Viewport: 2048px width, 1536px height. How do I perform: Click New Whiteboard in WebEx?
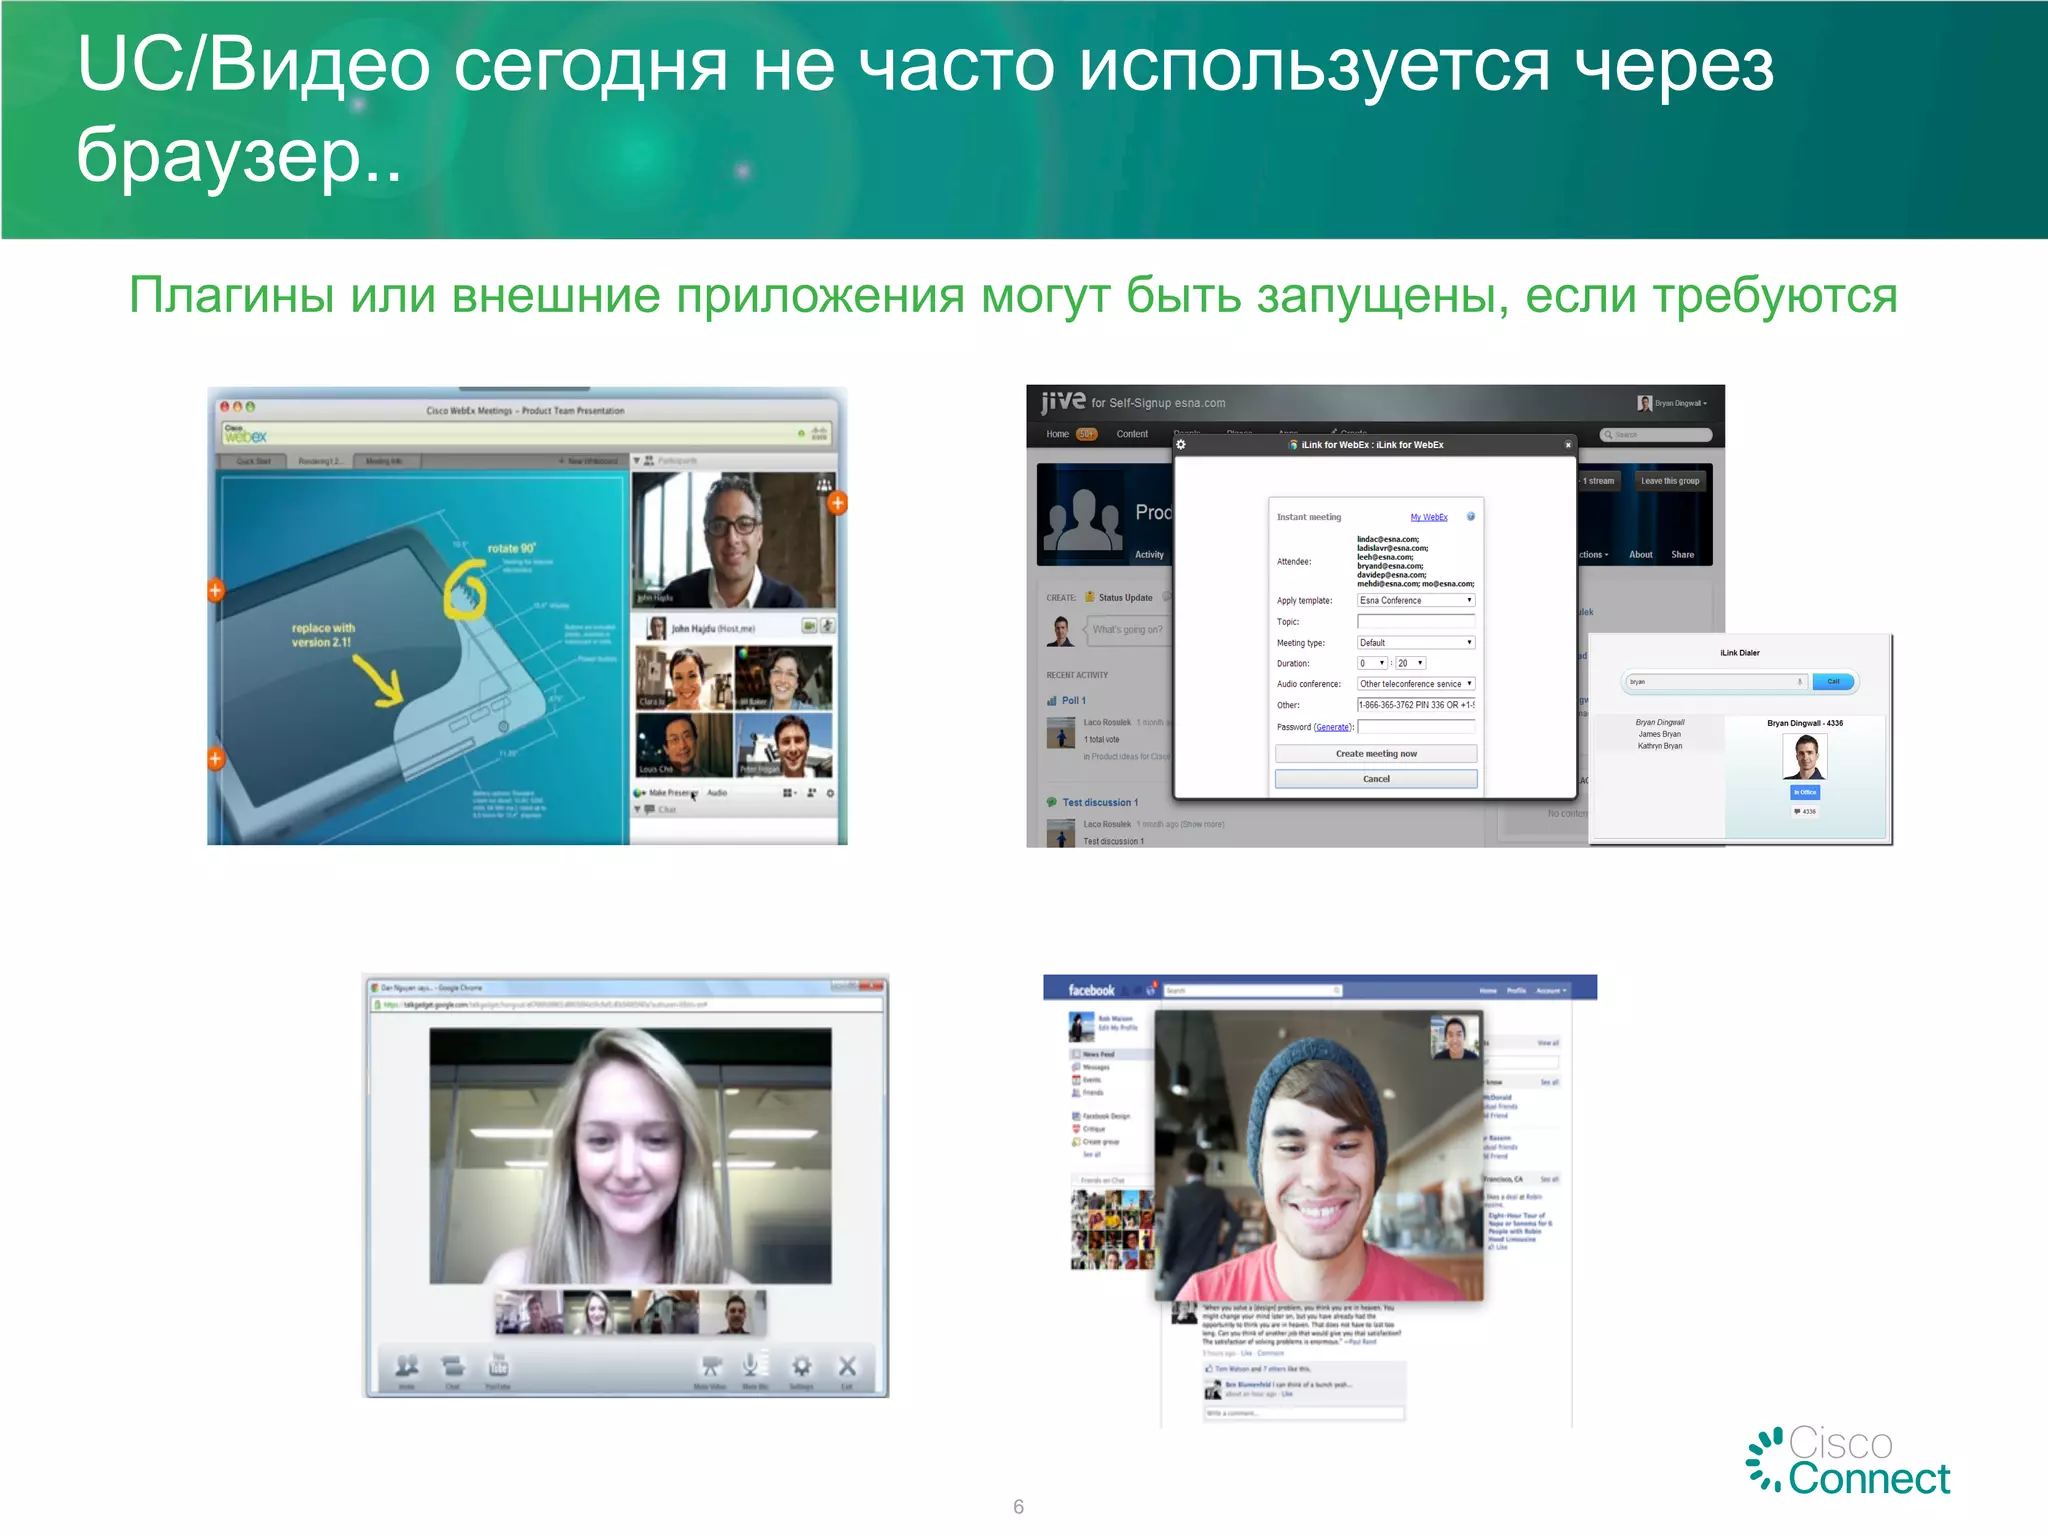pos(588,461)
